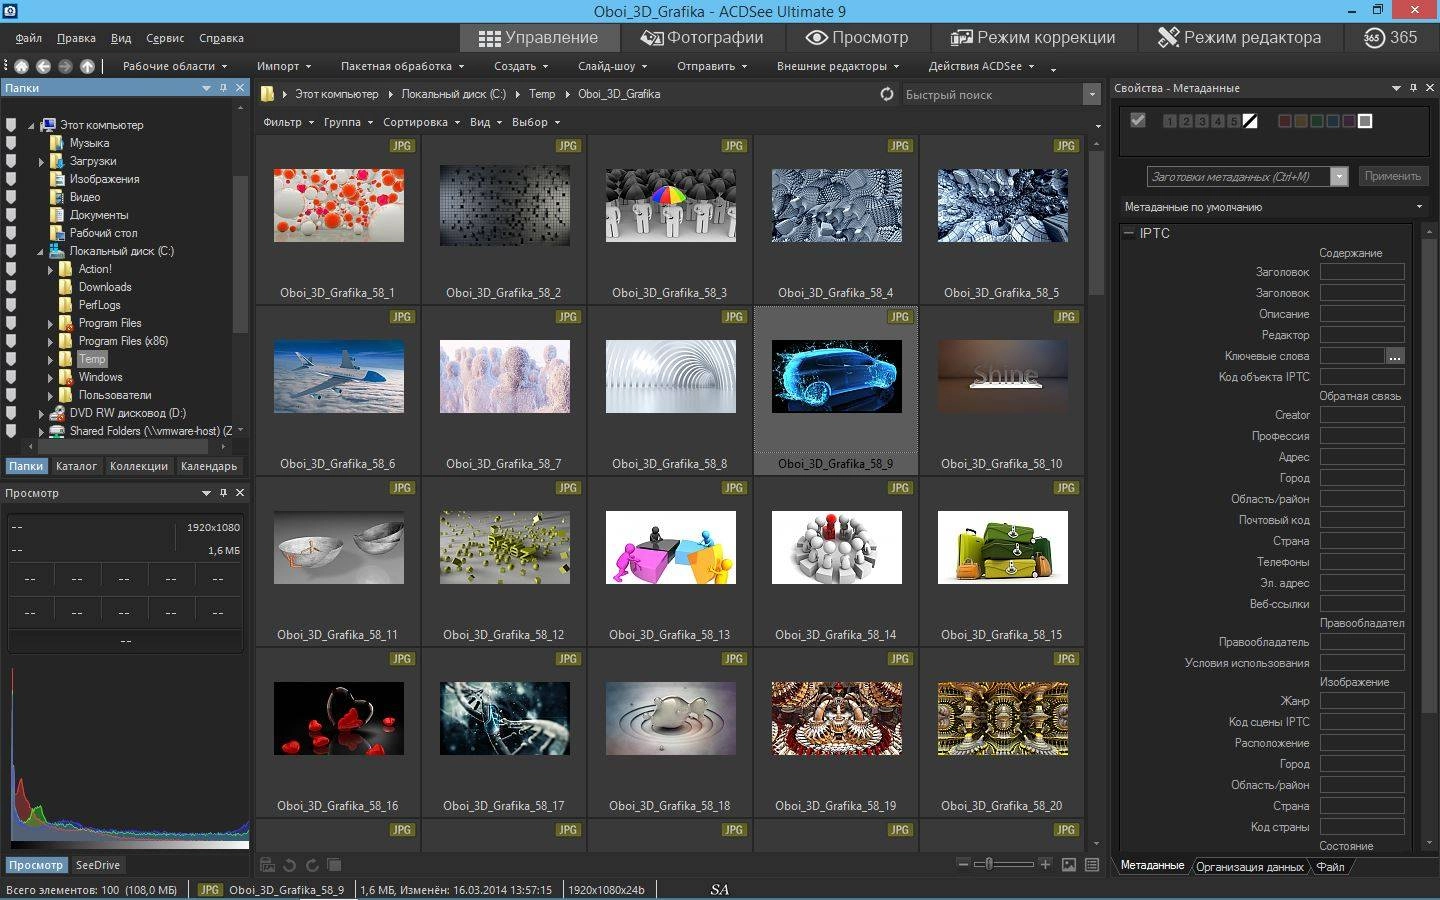Open the Сервис menu
This screenshot has width=1440, height=900.
[x=165, y=38]
